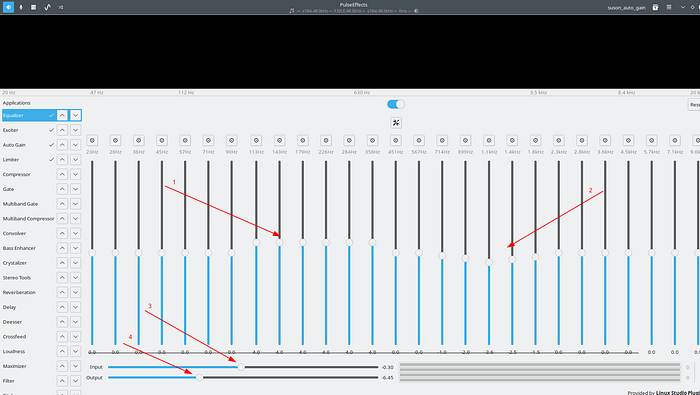Select the Equalizer plugin in the sidebar
The width and height of the screenshot is (700, 395).
pos(28,115)
